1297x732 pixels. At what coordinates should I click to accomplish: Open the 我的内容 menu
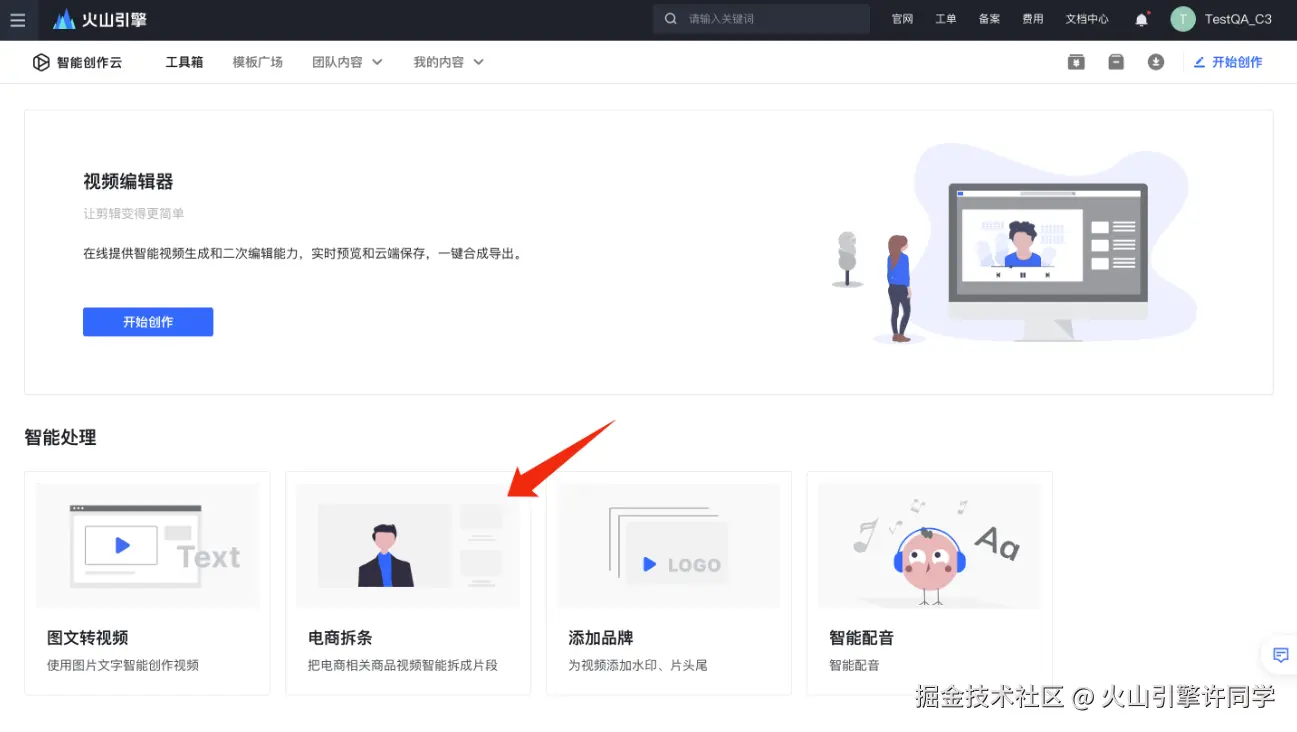tap(439, 62)
